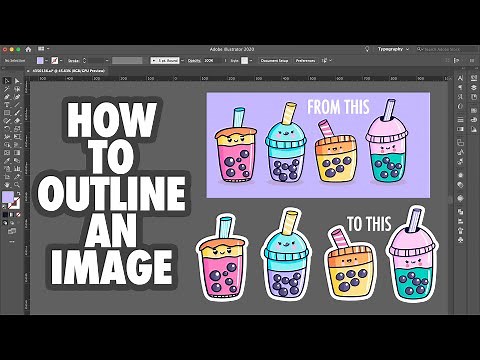Open the Arrange Documents dropdown
The width and height of the screenshot is (480, 360).
pyautogui.click(x=43, y=49)
